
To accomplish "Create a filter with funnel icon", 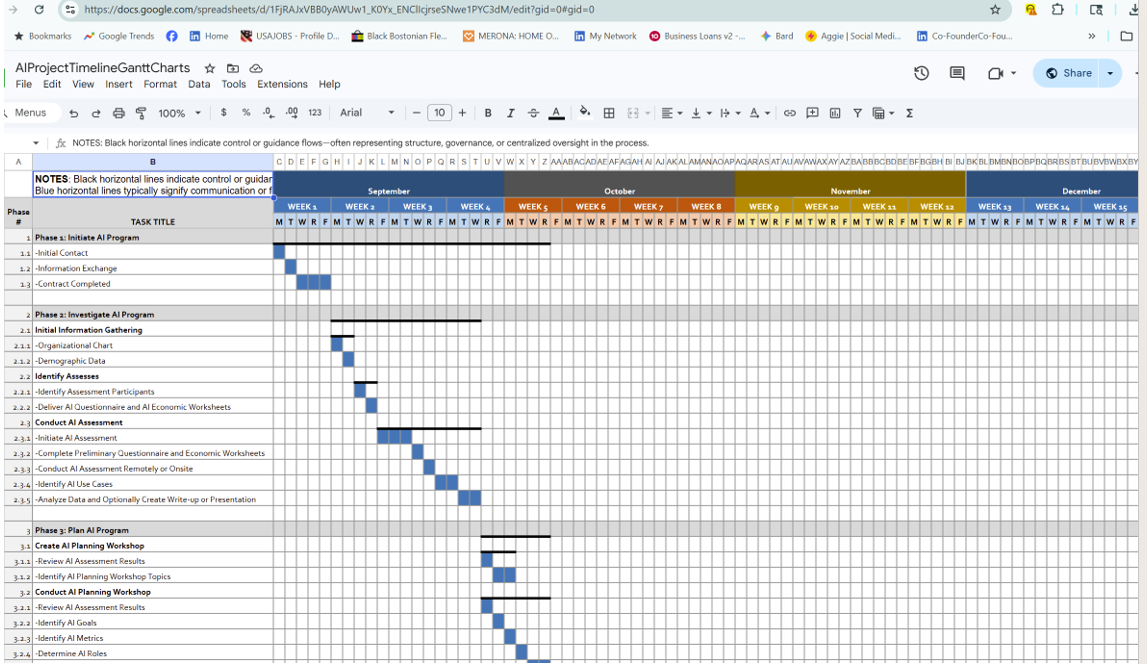I will (x=857, y=113).
